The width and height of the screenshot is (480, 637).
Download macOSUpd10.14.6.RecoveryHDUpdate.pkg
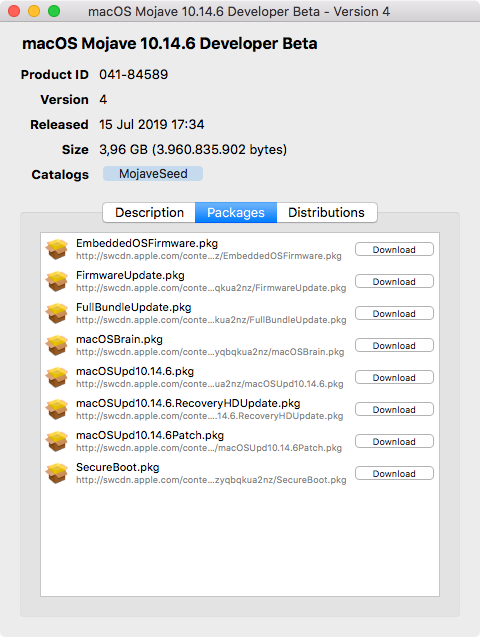coord(394,410)
